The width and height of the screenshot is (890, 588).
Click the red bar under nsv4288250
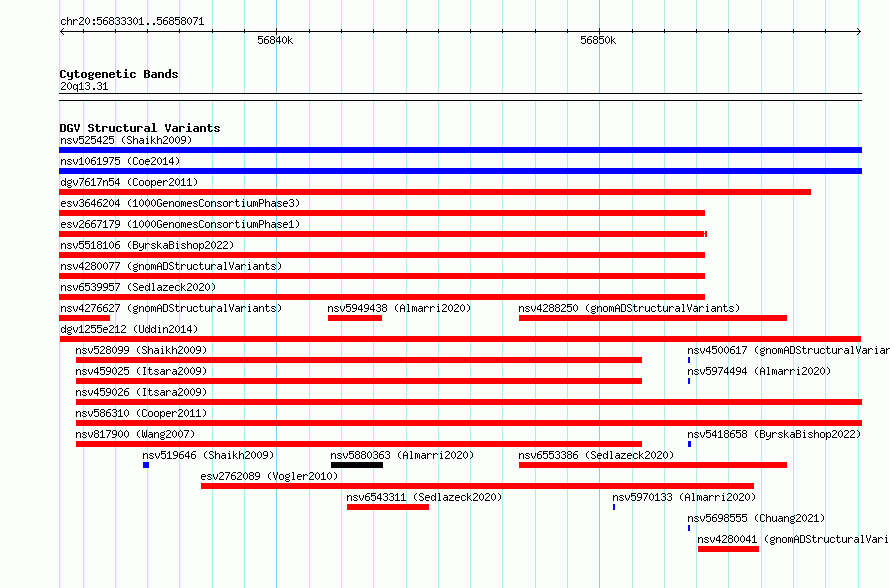point(653,318)
